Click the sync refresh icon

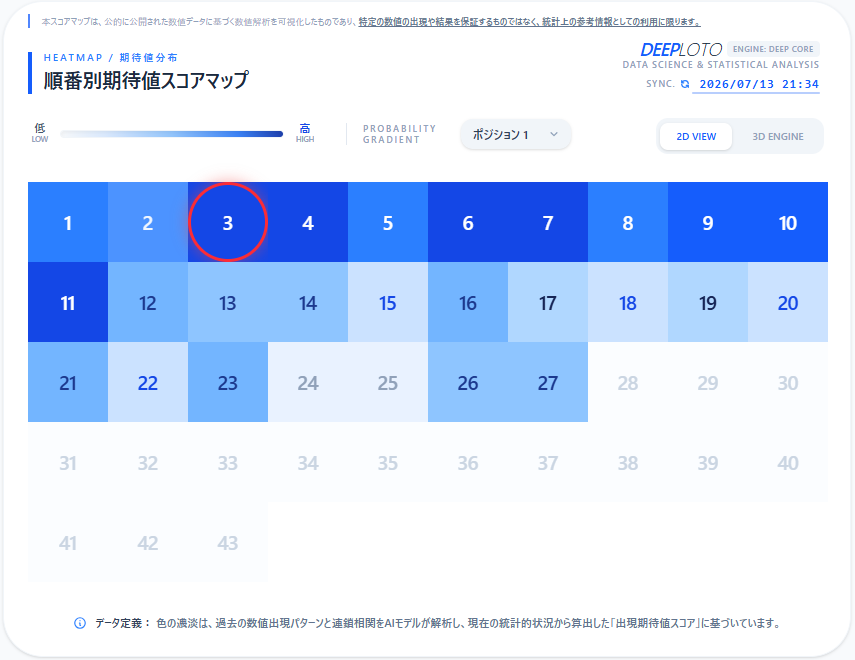coord(685,84)
